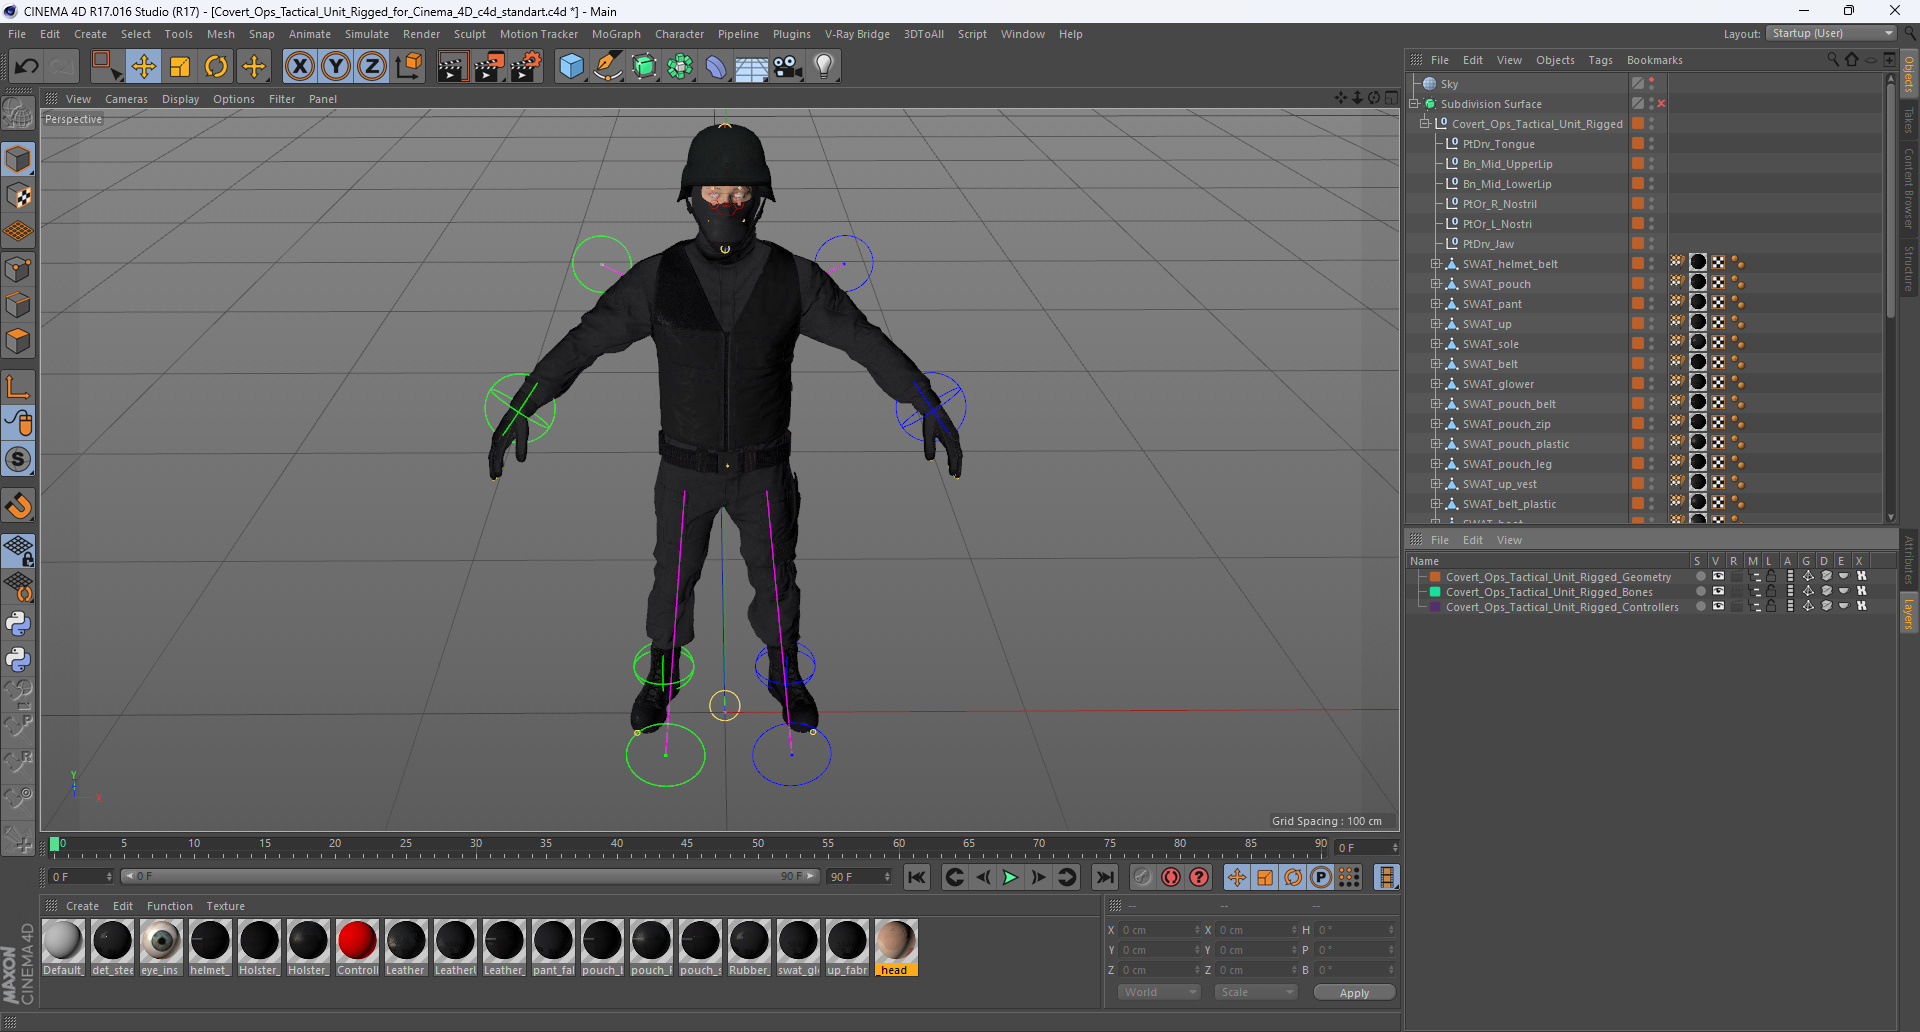Toggle Bones layer visibility eye
Screen dimensions: 1920x1032
[1718, 592]
